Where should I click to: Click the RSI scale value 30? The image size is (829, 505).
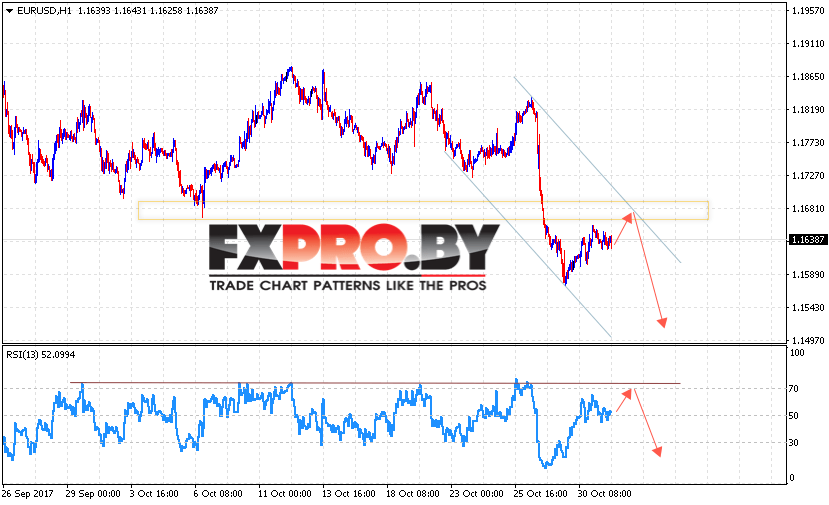(x=793, y=443)
